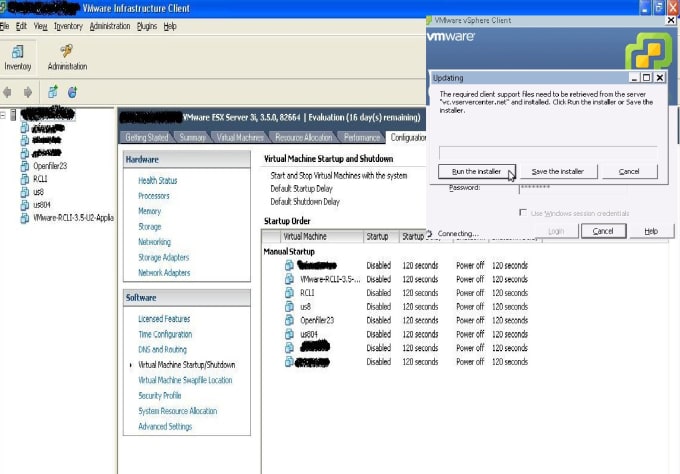
Task: Select the host server icon in tree
Action: [x=13, y=114]
